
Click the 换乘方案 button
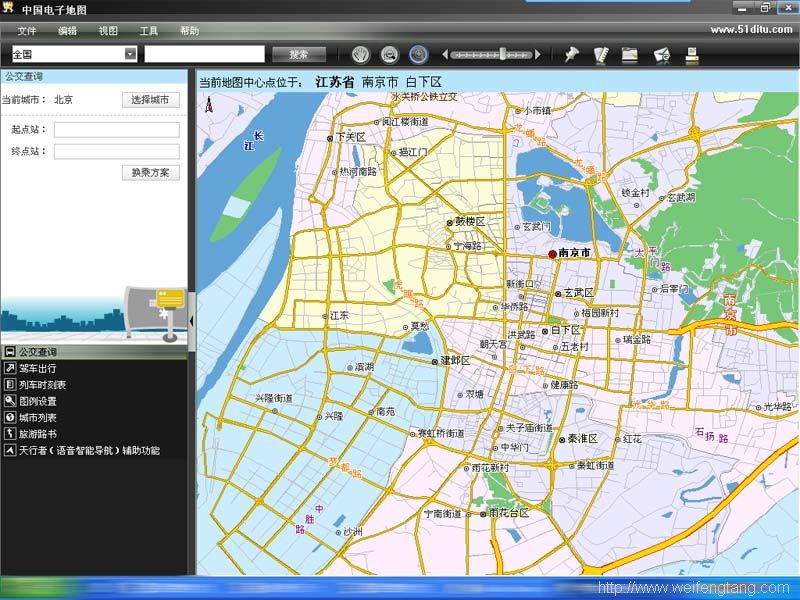click(x=151, y=172)
